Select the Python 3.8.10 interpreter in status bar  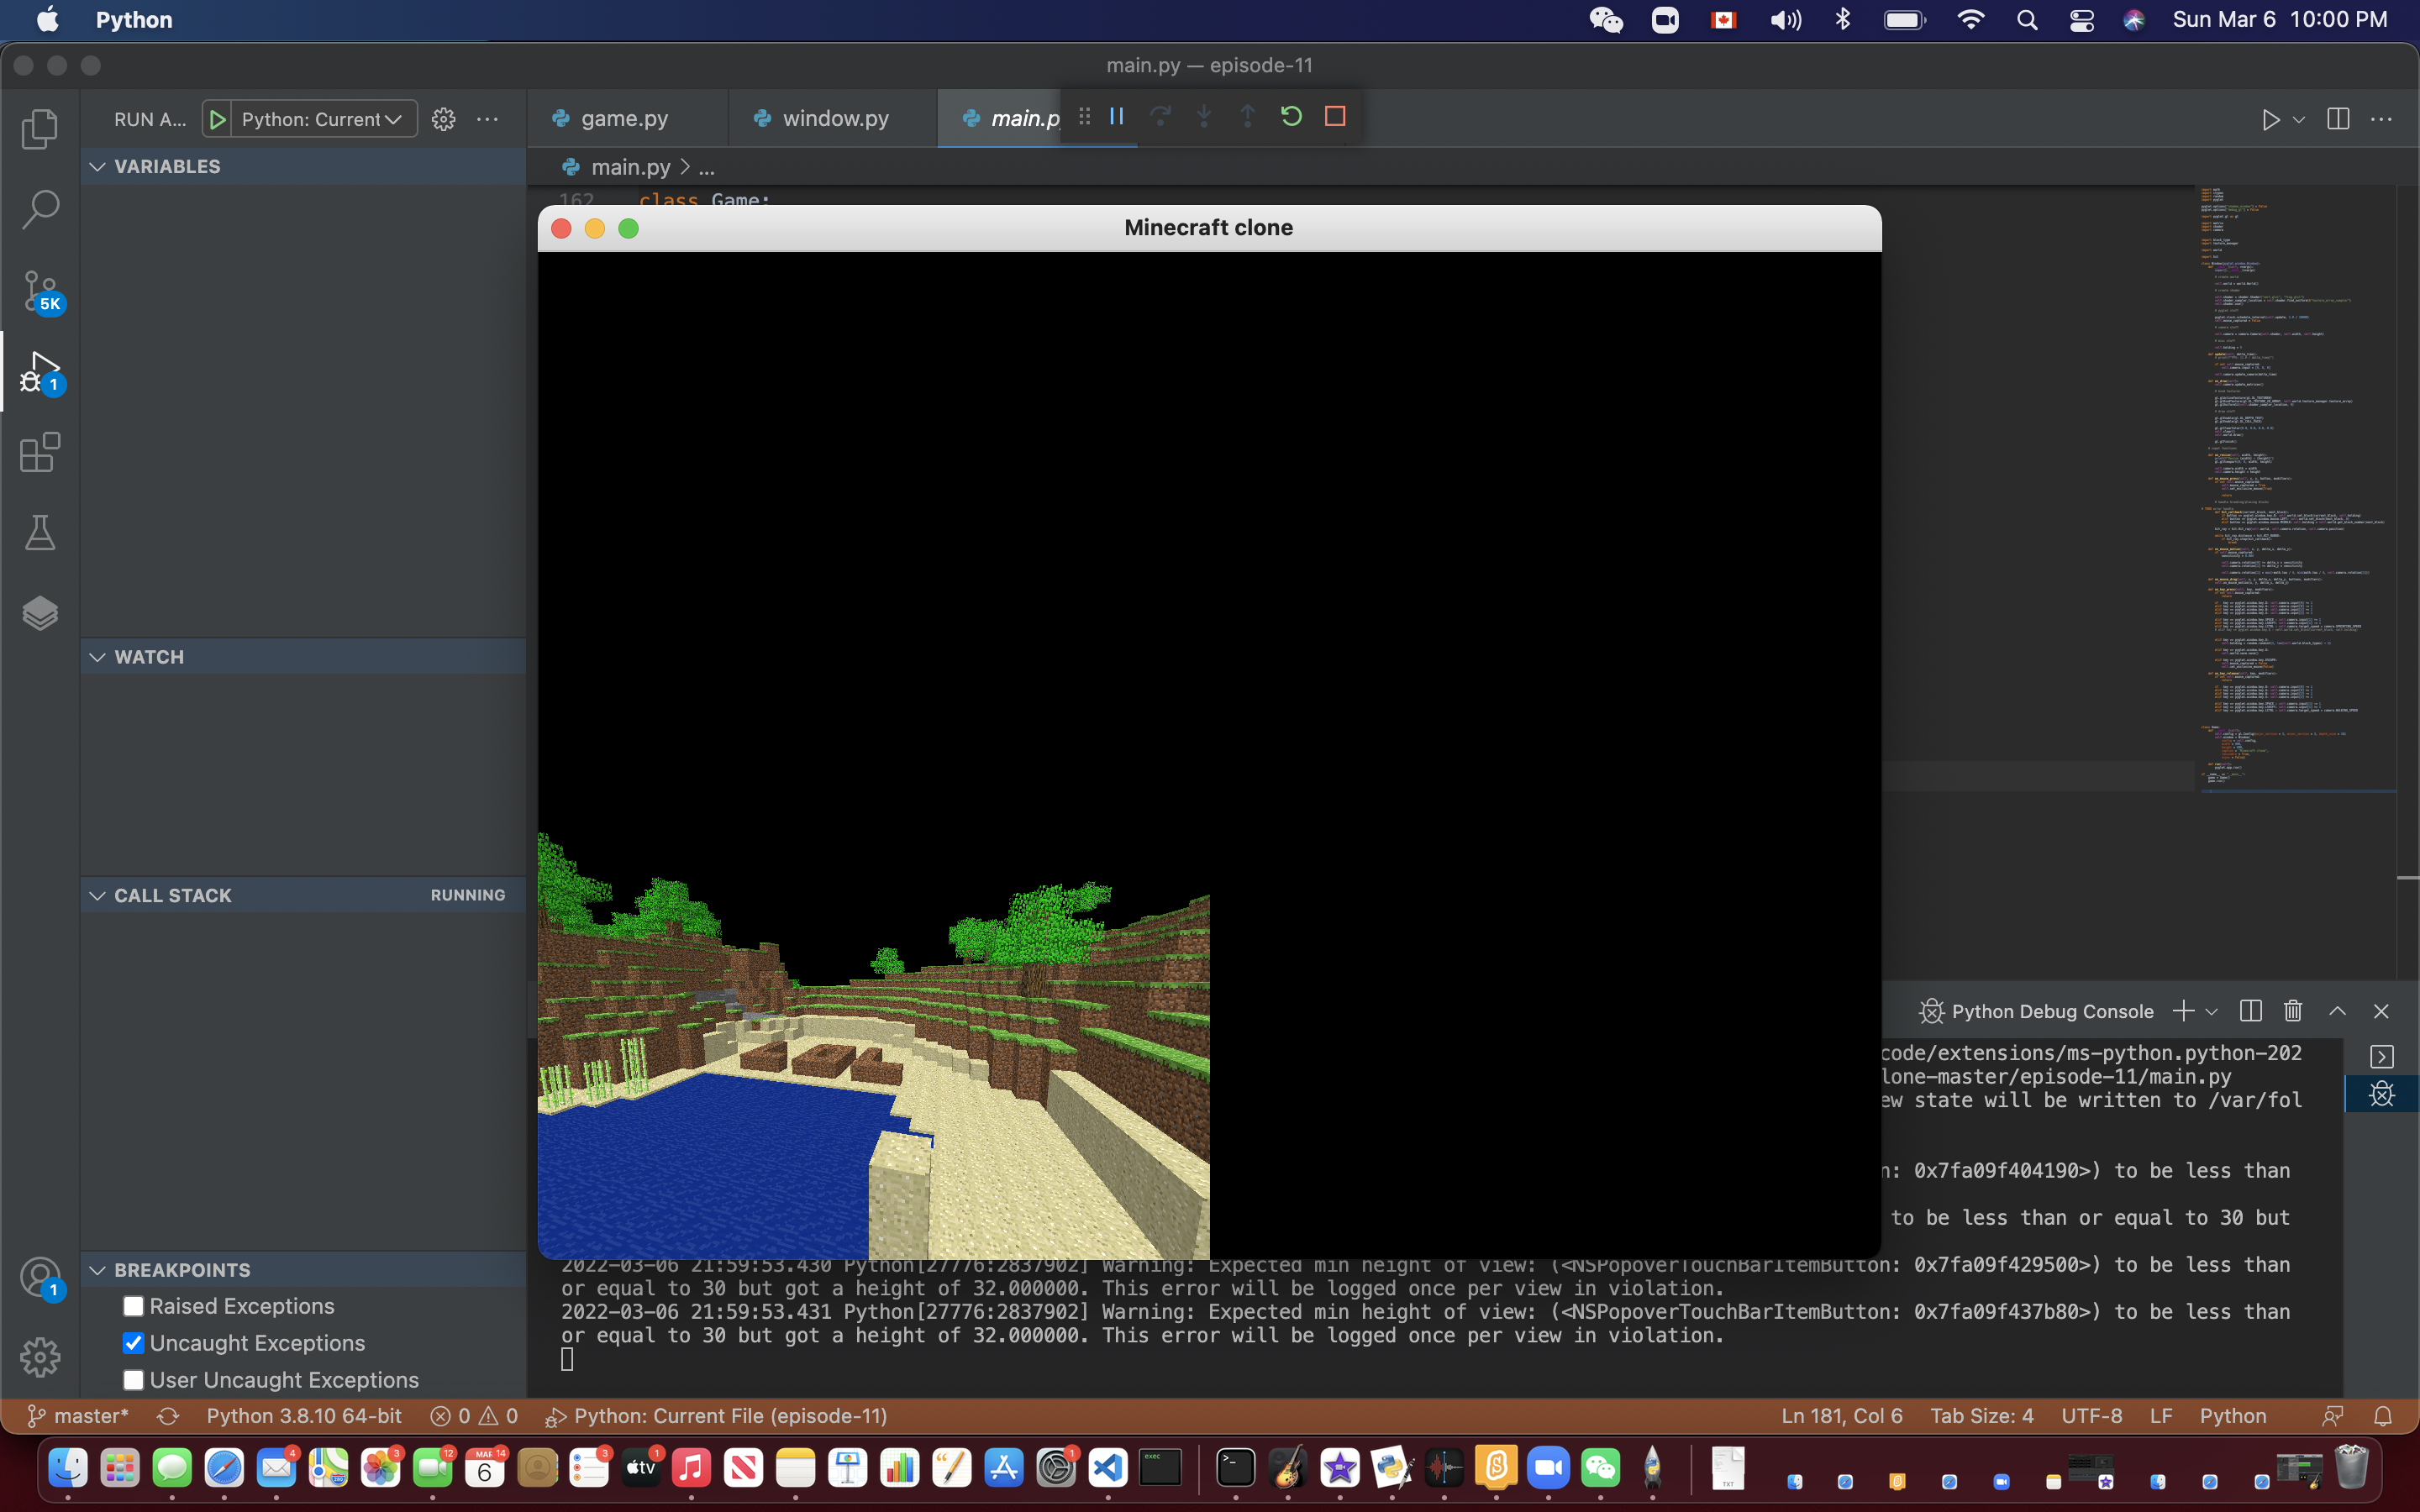click(303, 1415)
